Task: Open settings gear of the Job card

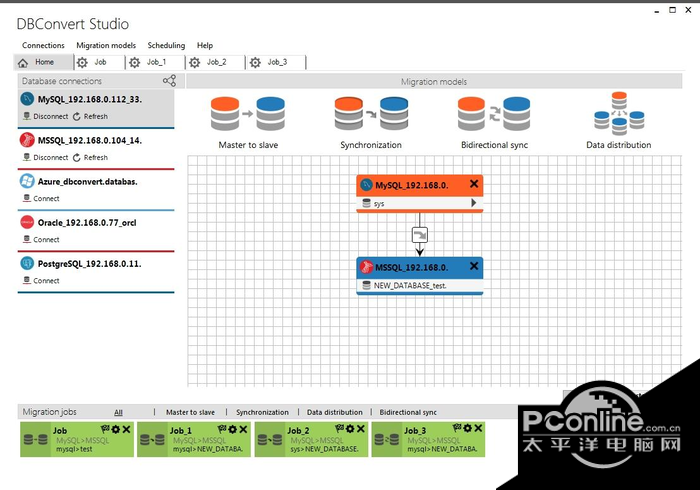Action: pos(116,429)
